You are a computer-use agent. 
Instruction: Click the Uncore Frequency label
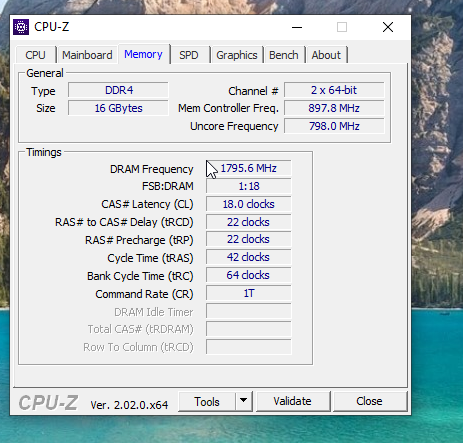point(234,126)
